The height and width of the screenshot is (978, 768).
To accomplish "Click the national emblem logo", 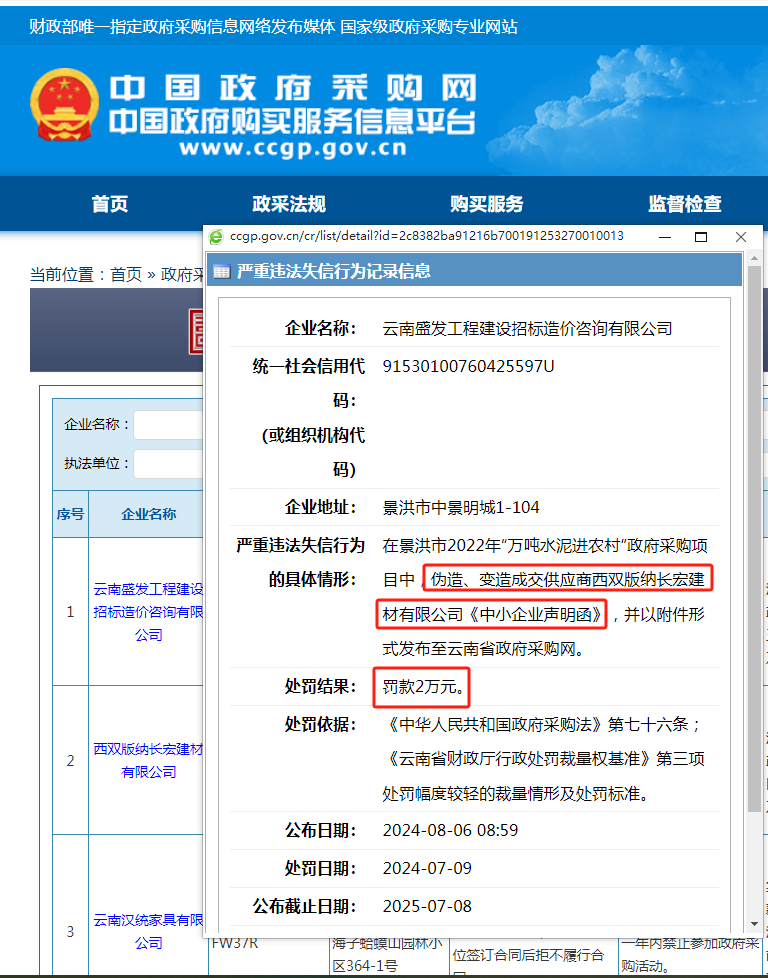I will [x=64, y=104].
